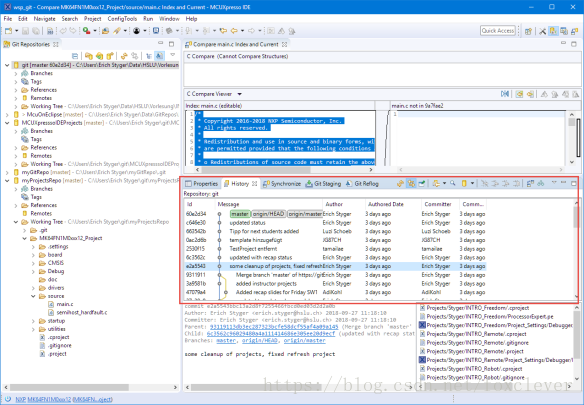Viewport: 584px width, 405px height.
Task: Click Copy All from Left to Right icon
Action: point(519,94)
